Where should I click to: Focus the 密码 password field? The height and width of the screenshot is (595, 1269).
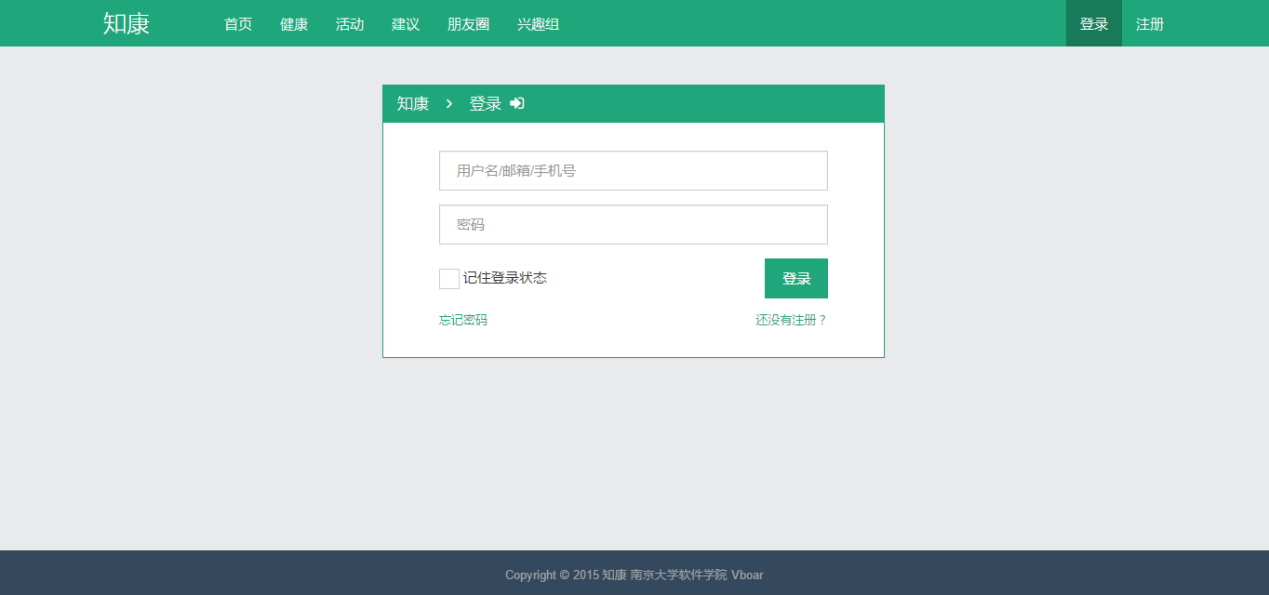(633, 225)
